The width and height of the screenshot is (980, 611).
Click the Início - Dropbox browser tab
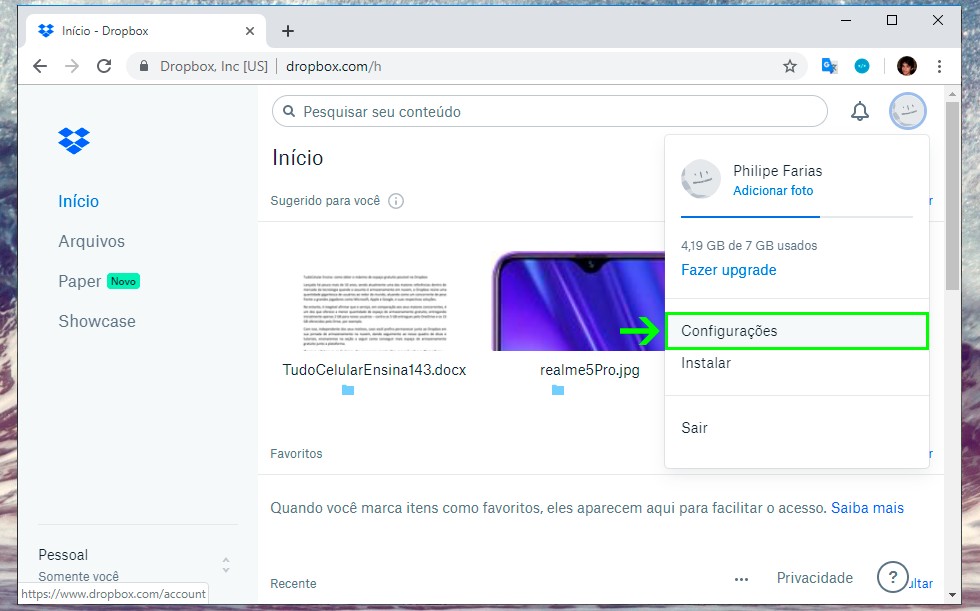pyautogui.click(x=146, y=31)
